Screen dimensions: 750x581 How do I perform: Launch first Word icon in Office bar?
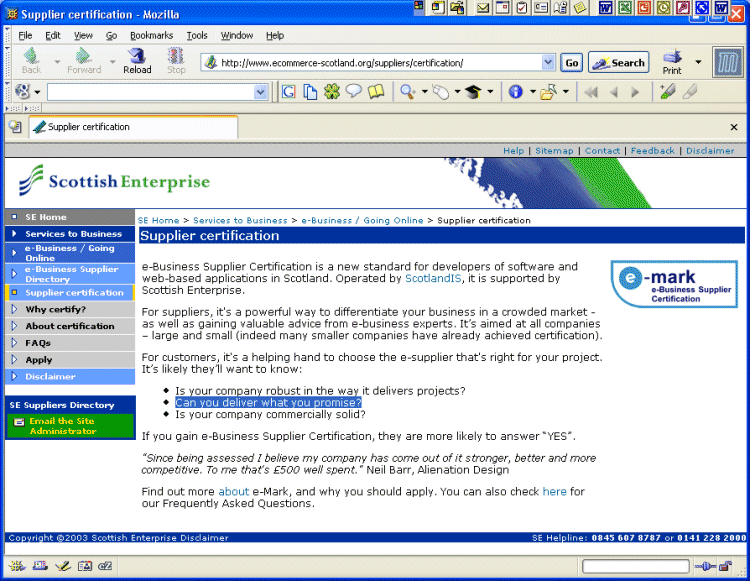tap(606, 7)
